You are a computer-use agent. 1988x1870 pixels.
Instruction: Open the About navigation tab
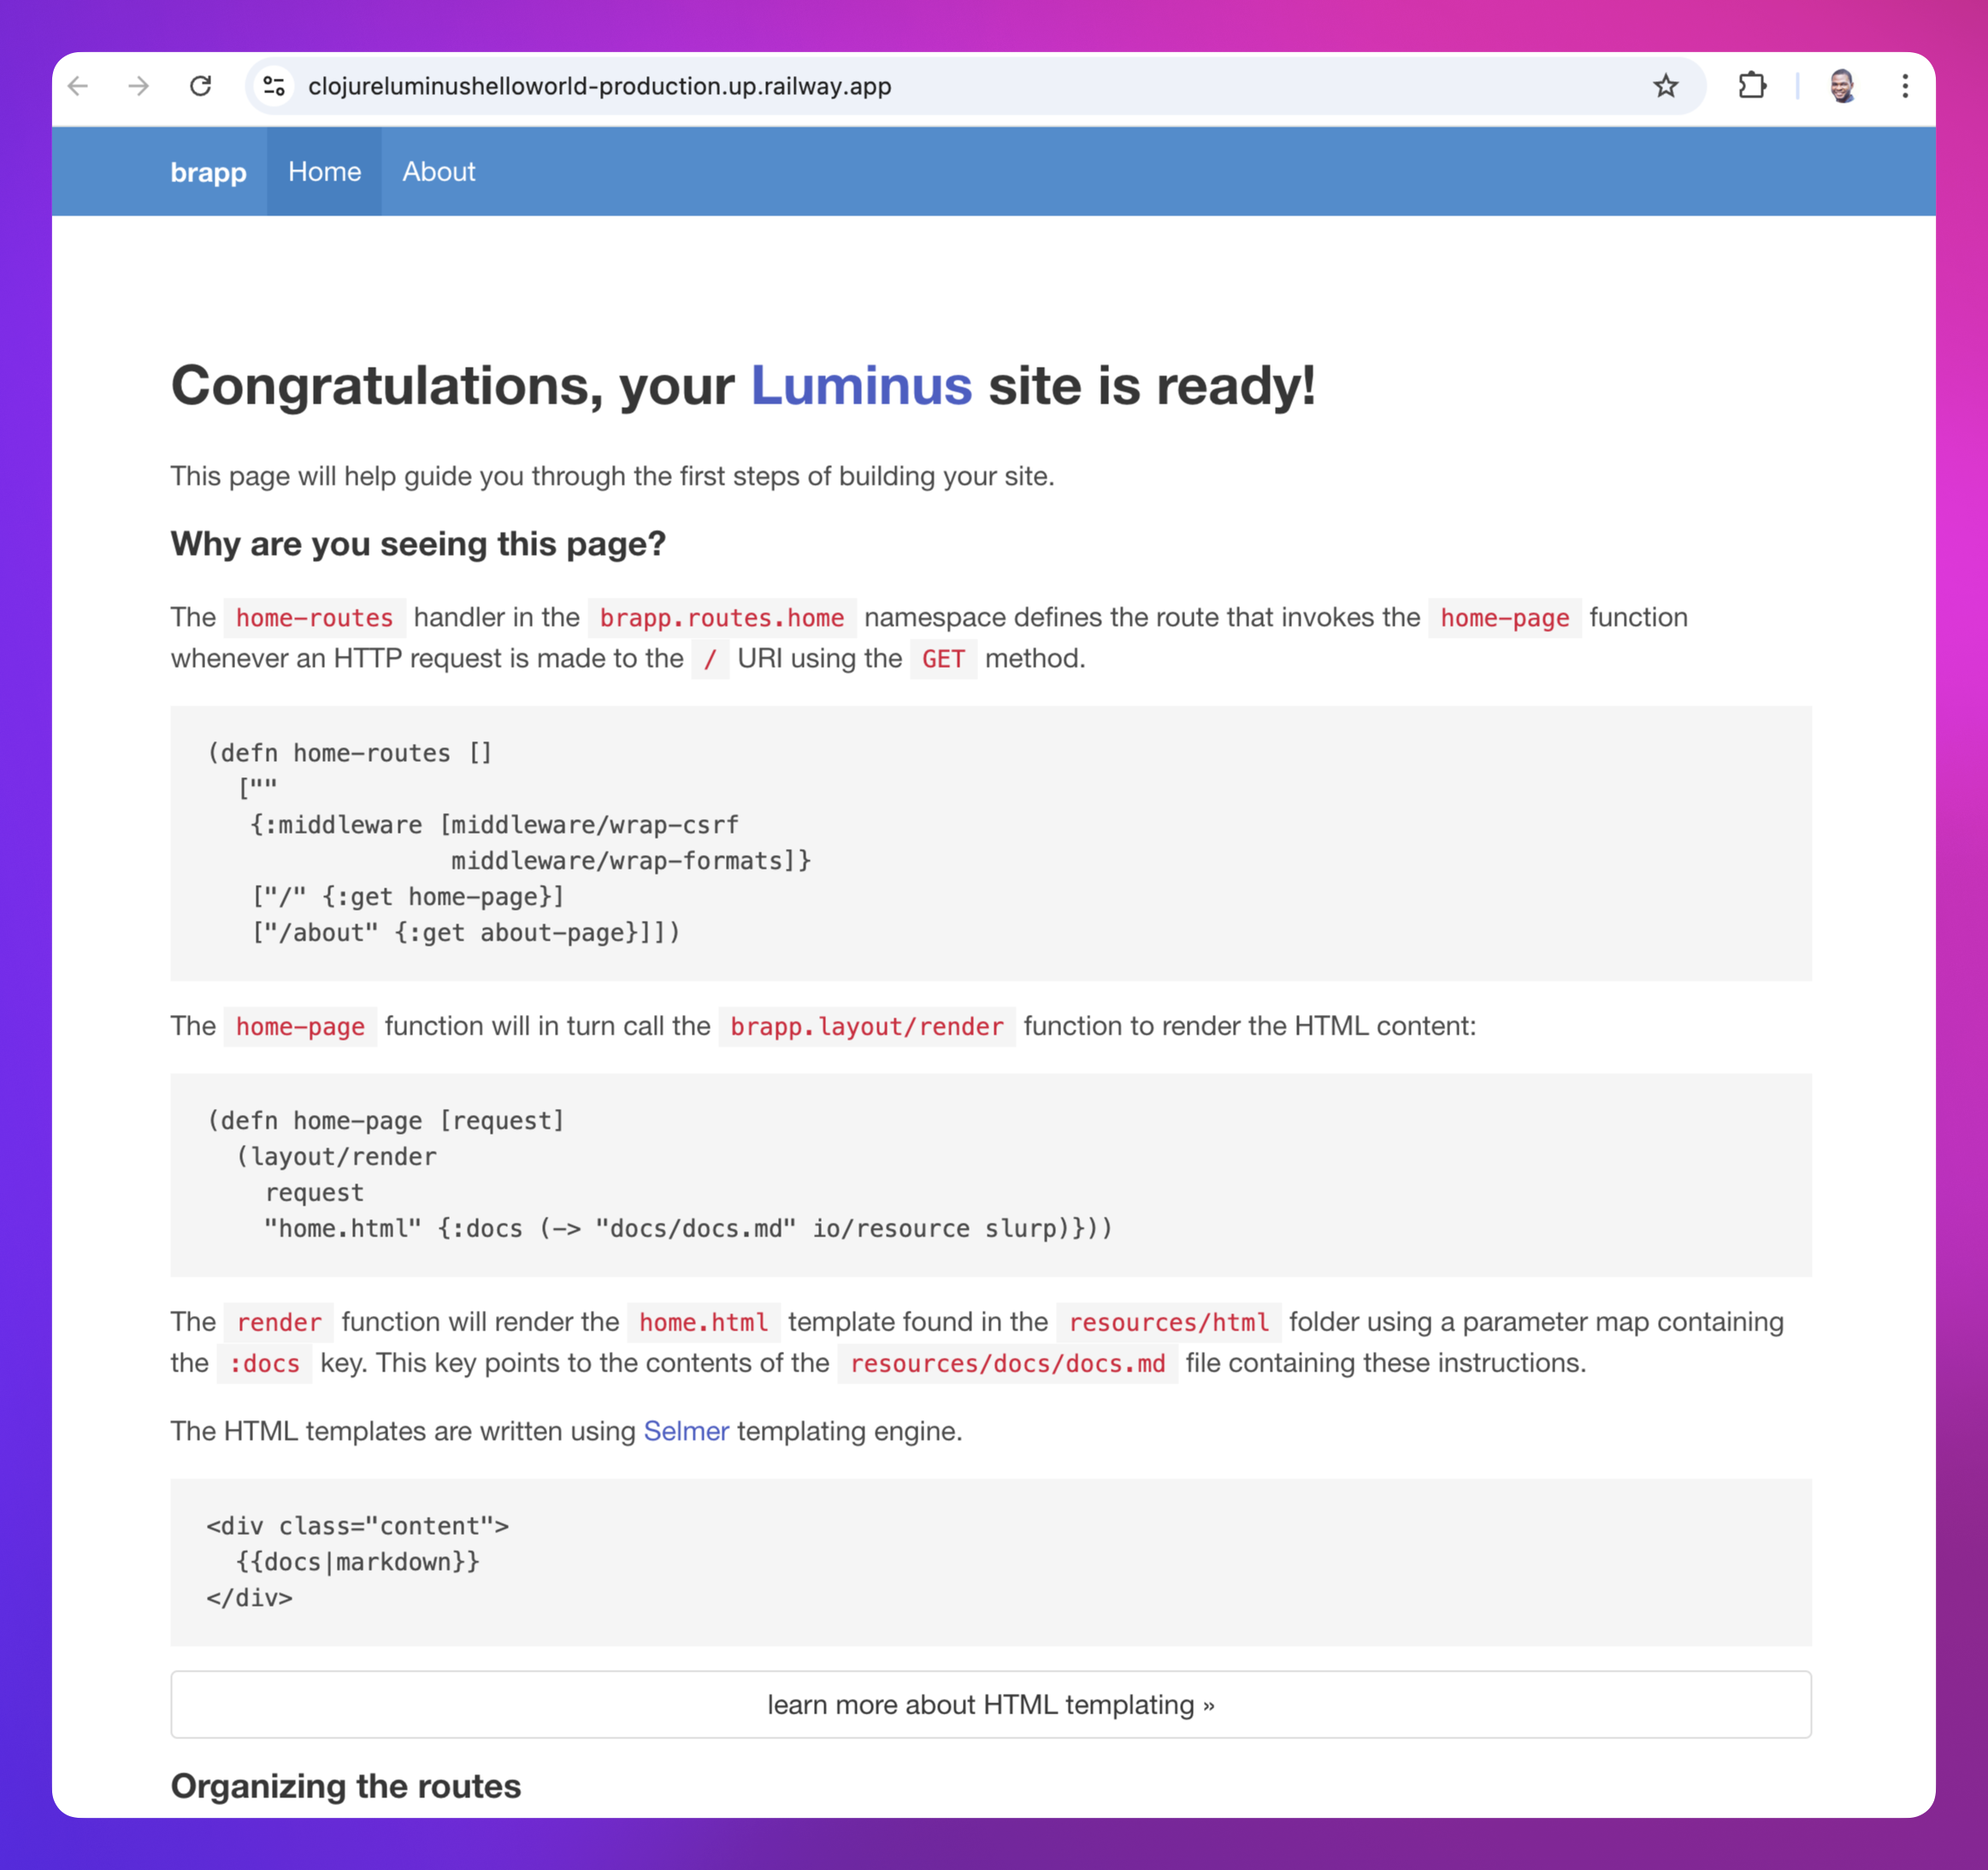pos(438,172)
